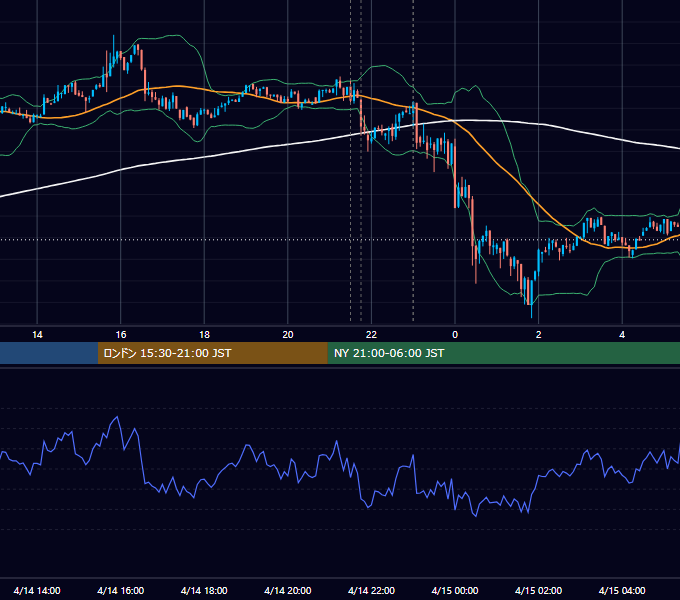Click the '4/15 02:00' date label
Image resolution: width=680 pixels, height=600 pixels.
tap(538, 590)
